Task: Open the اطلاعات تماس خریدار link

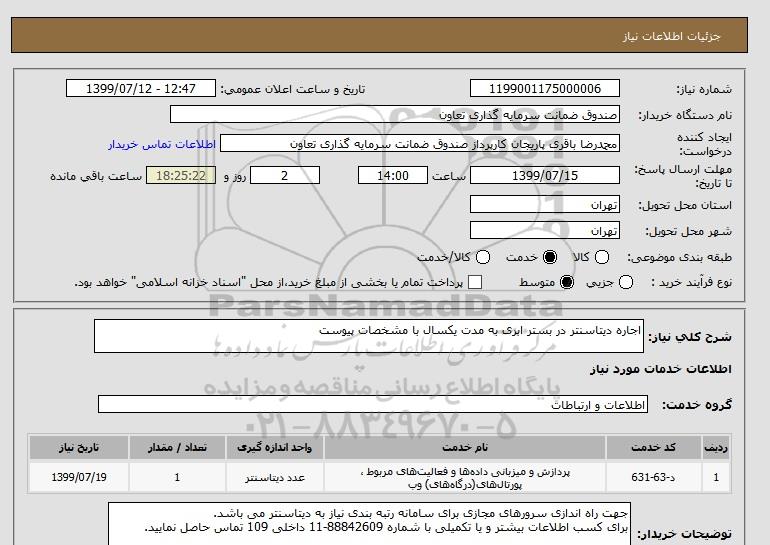Action: coord(162,144)
